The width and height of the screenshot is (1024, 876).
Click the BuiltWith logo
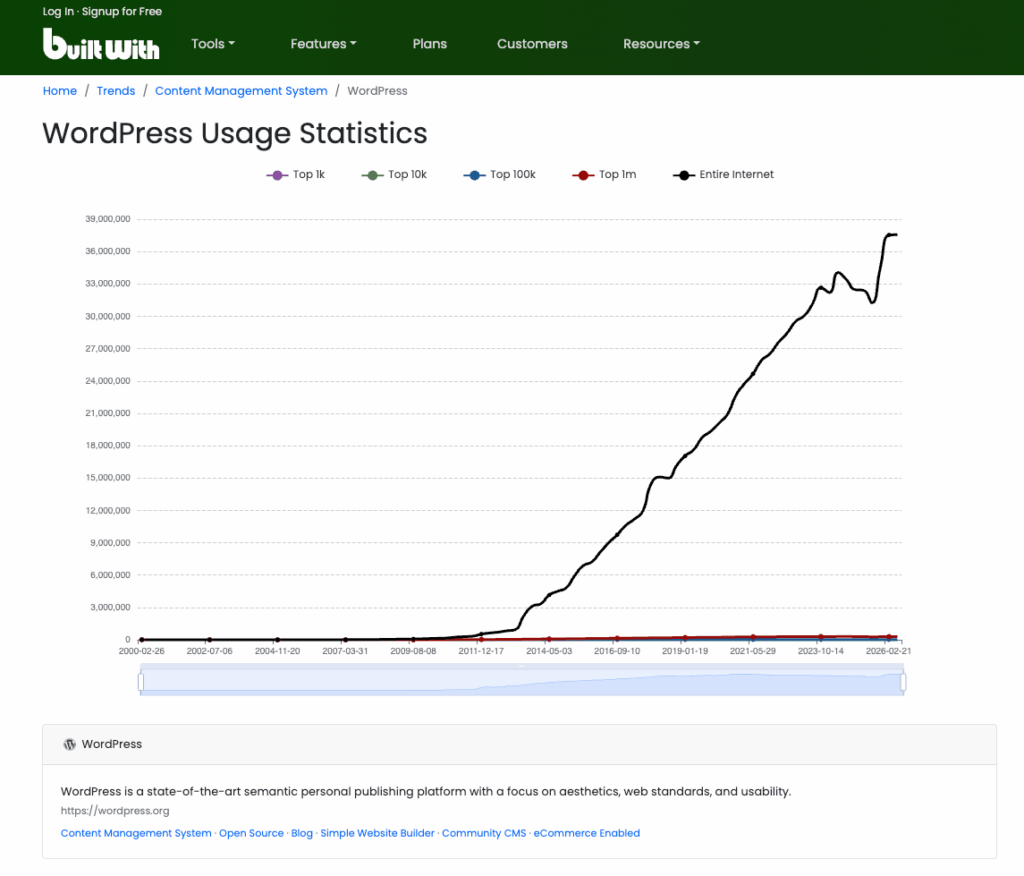click(x=101, y=44)
